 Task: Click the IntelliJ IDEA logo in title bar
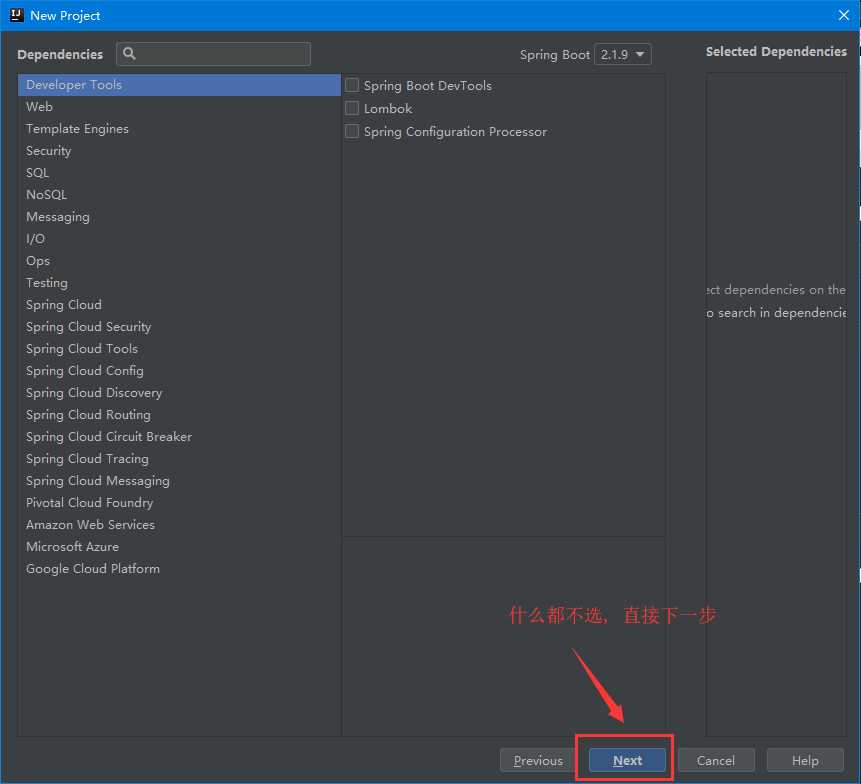[x=16, y=15]
